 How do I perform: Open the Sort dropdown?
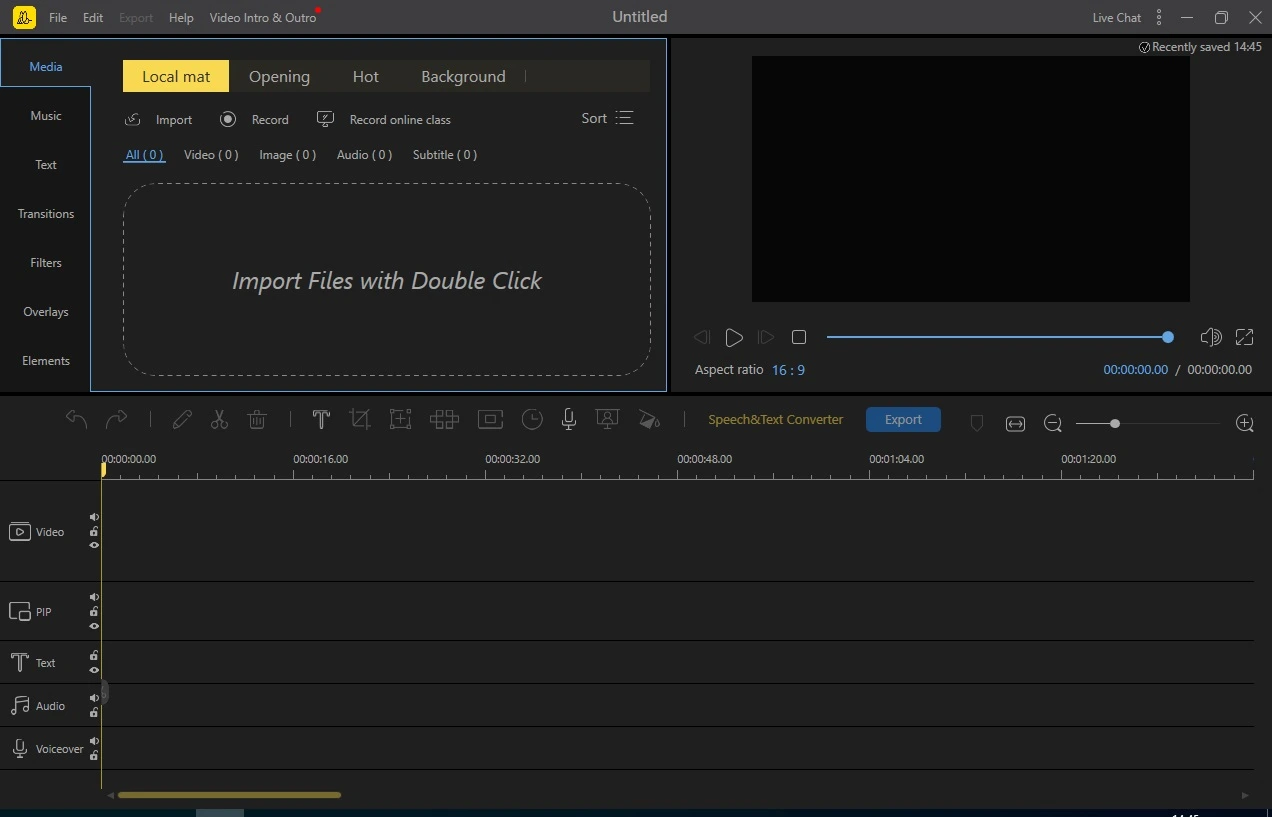pos(607,118)
